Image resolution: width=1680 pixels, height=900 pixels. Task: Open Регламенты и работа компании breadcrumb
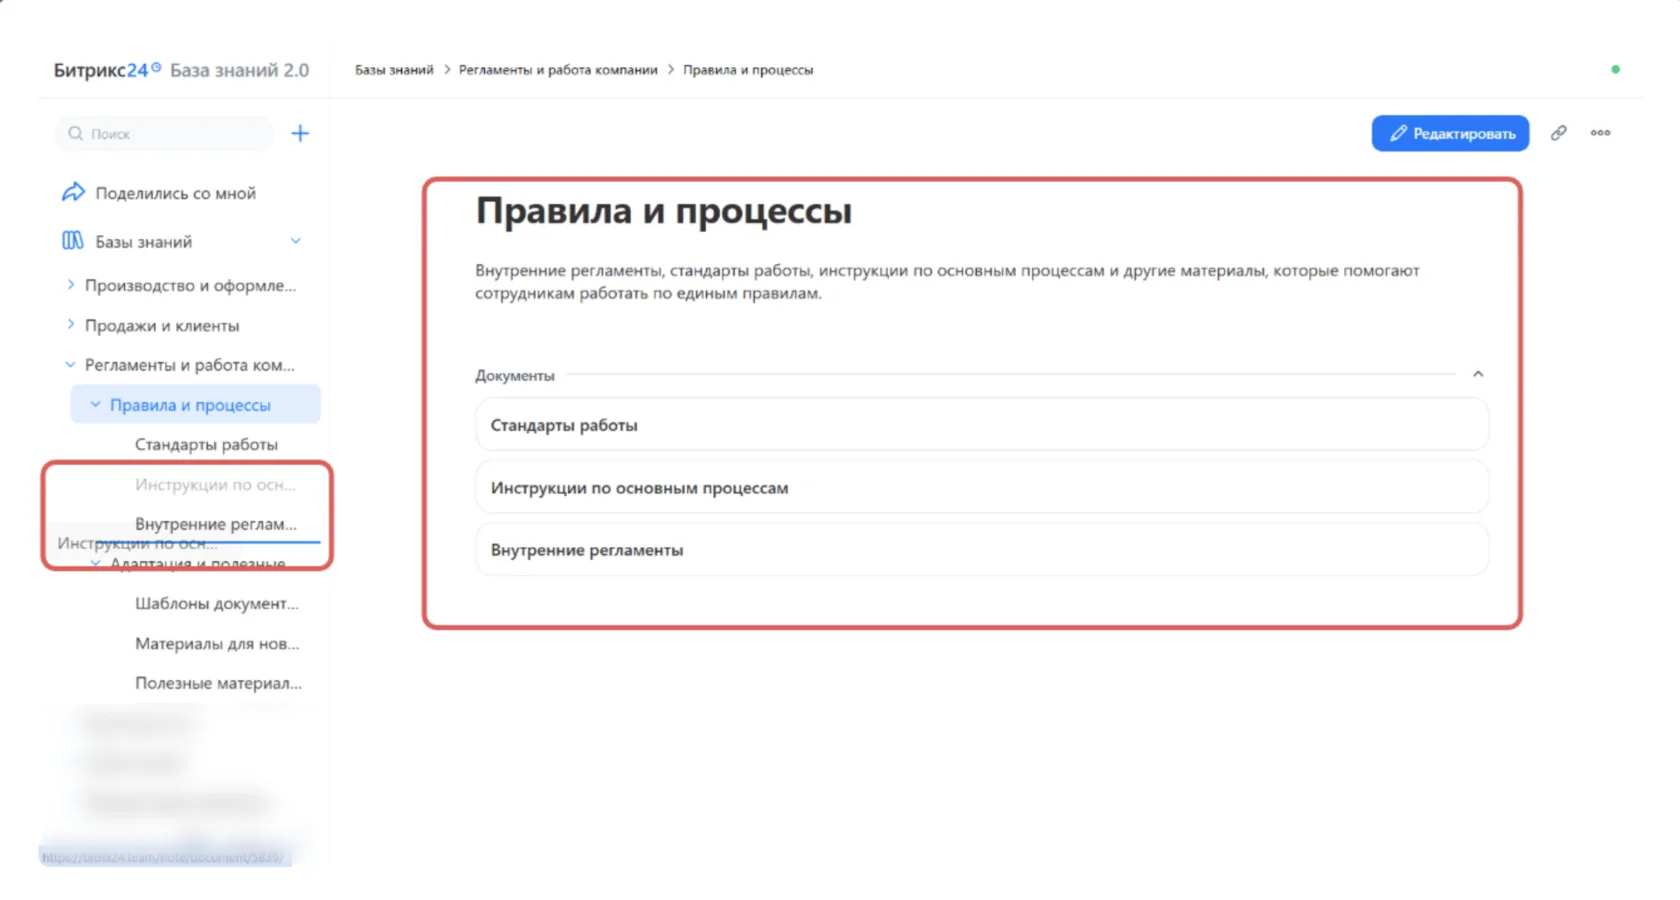point(558,70)
